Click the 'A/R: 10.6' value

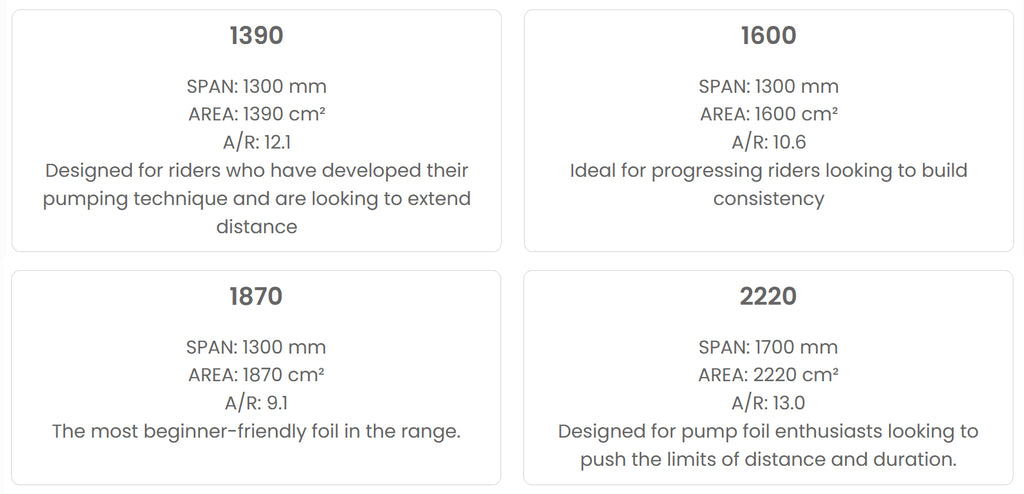(769, 142)
